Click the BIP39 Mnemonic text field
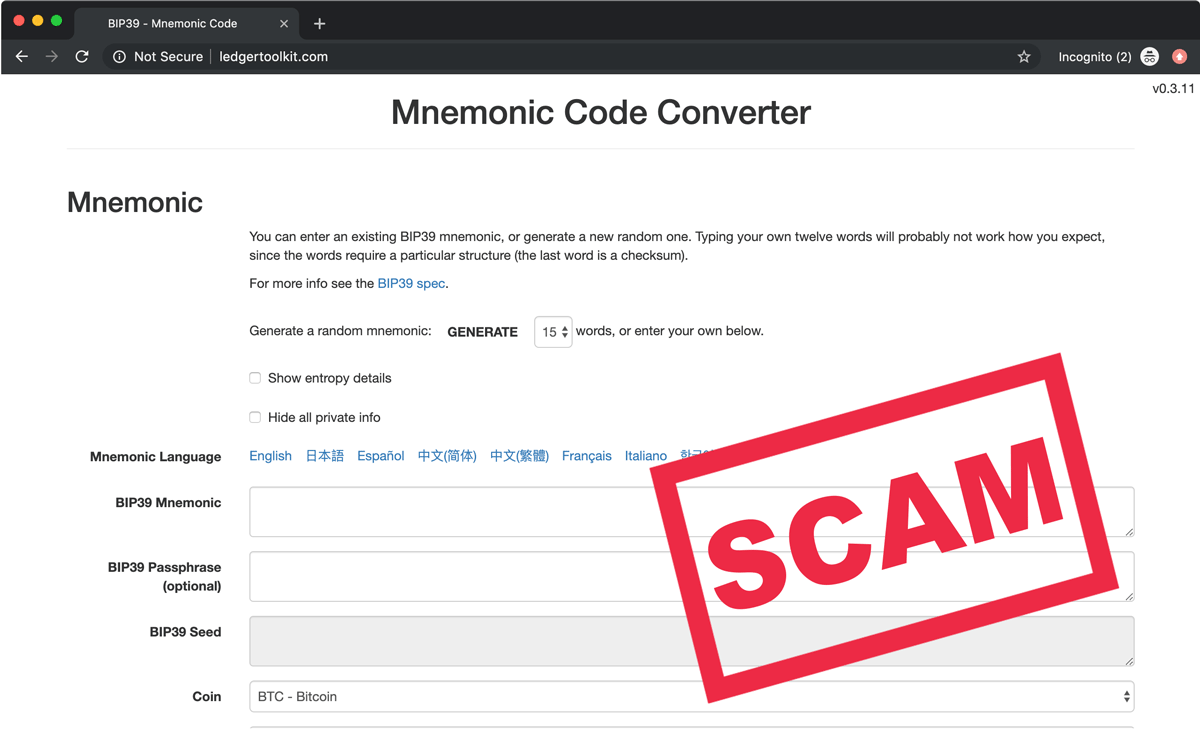 (450, 512)
